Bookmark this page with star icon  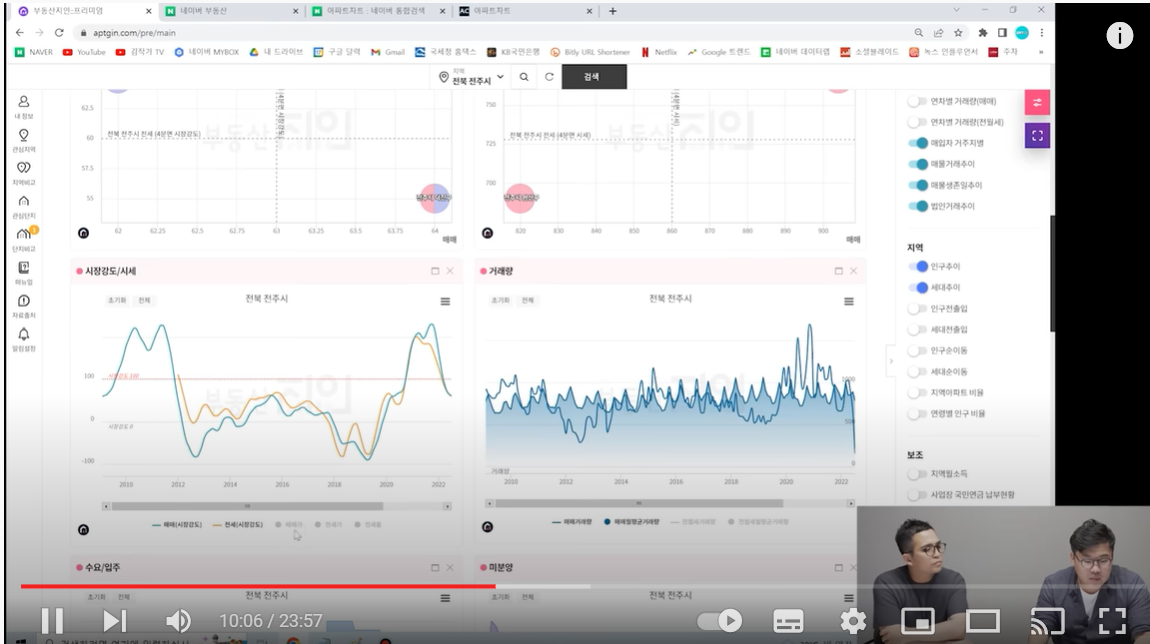pyautogui.click(x=958, y=33)
